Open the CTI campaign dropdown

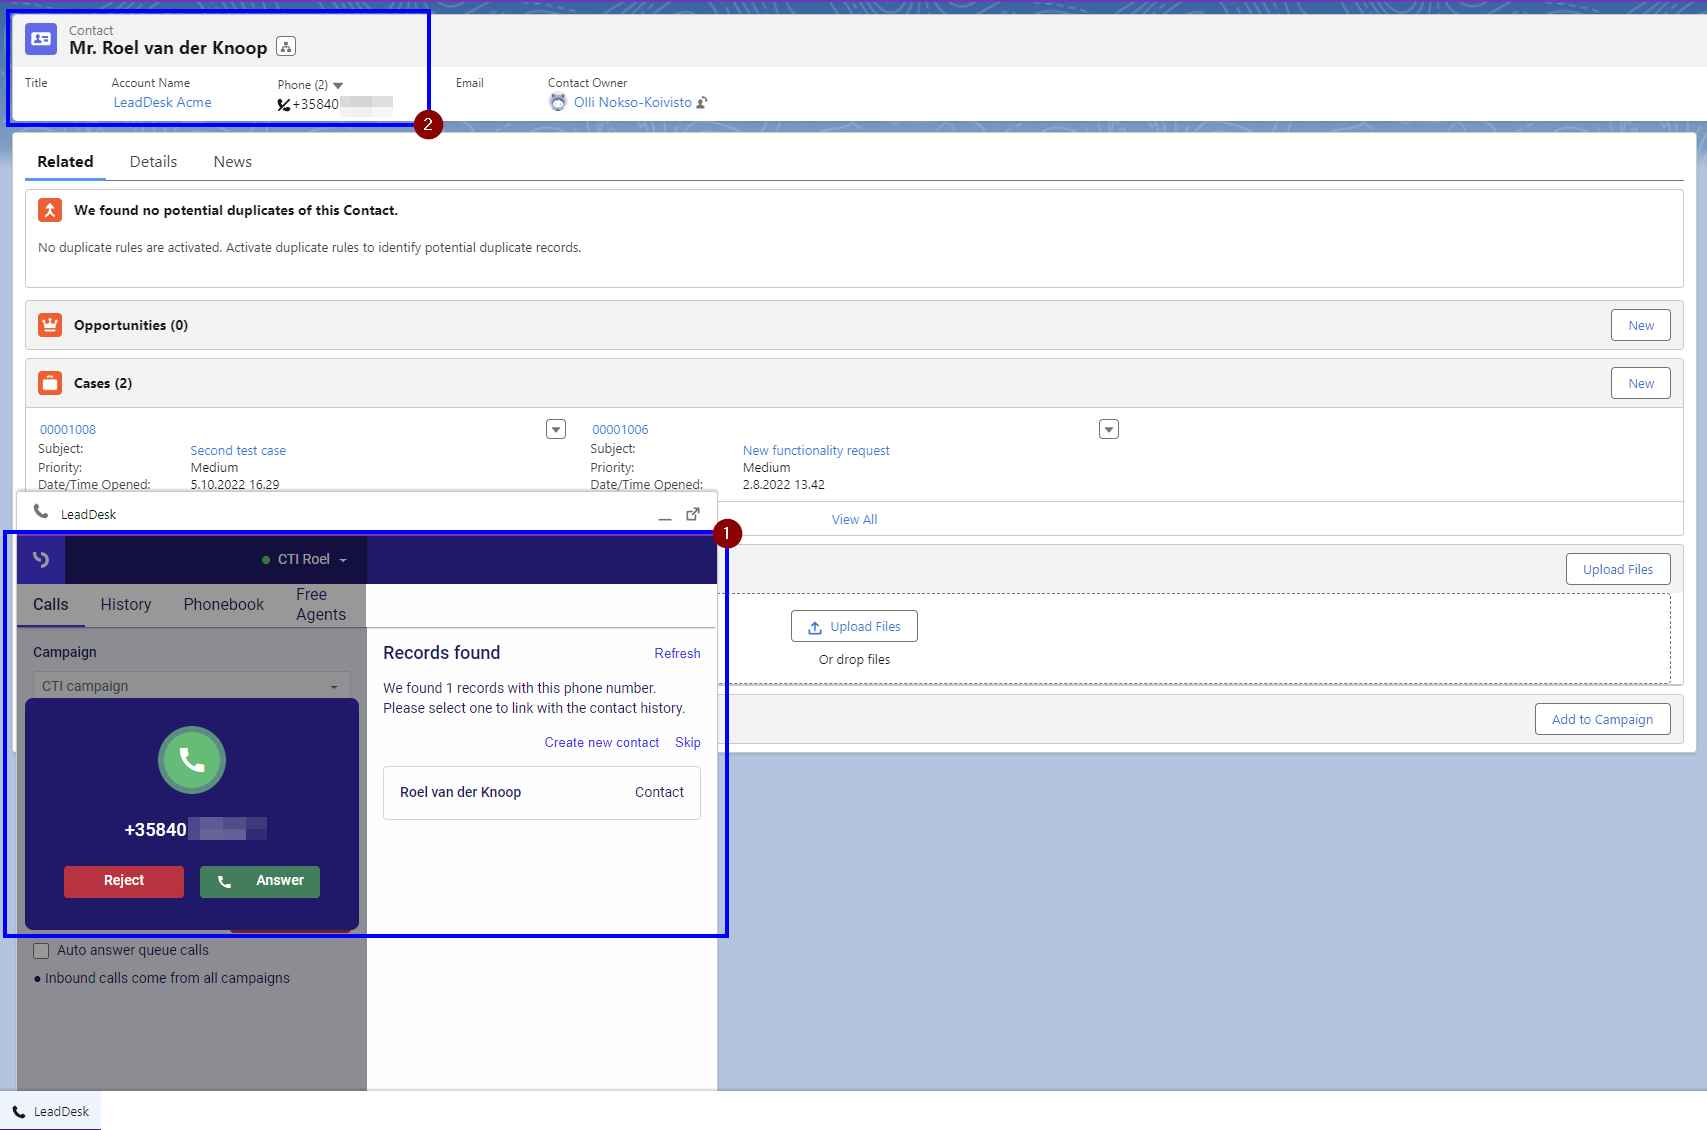coord(191,686)
